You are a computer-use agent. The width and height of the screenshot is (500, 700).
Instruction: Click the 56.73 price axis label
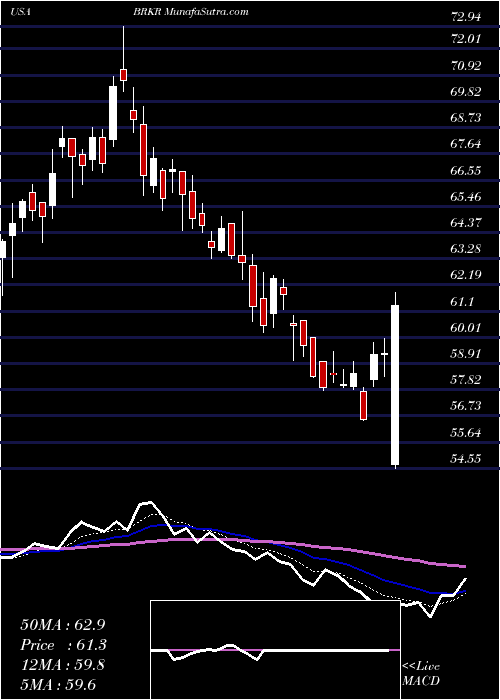pyautogui.click(x=467, y=406)
